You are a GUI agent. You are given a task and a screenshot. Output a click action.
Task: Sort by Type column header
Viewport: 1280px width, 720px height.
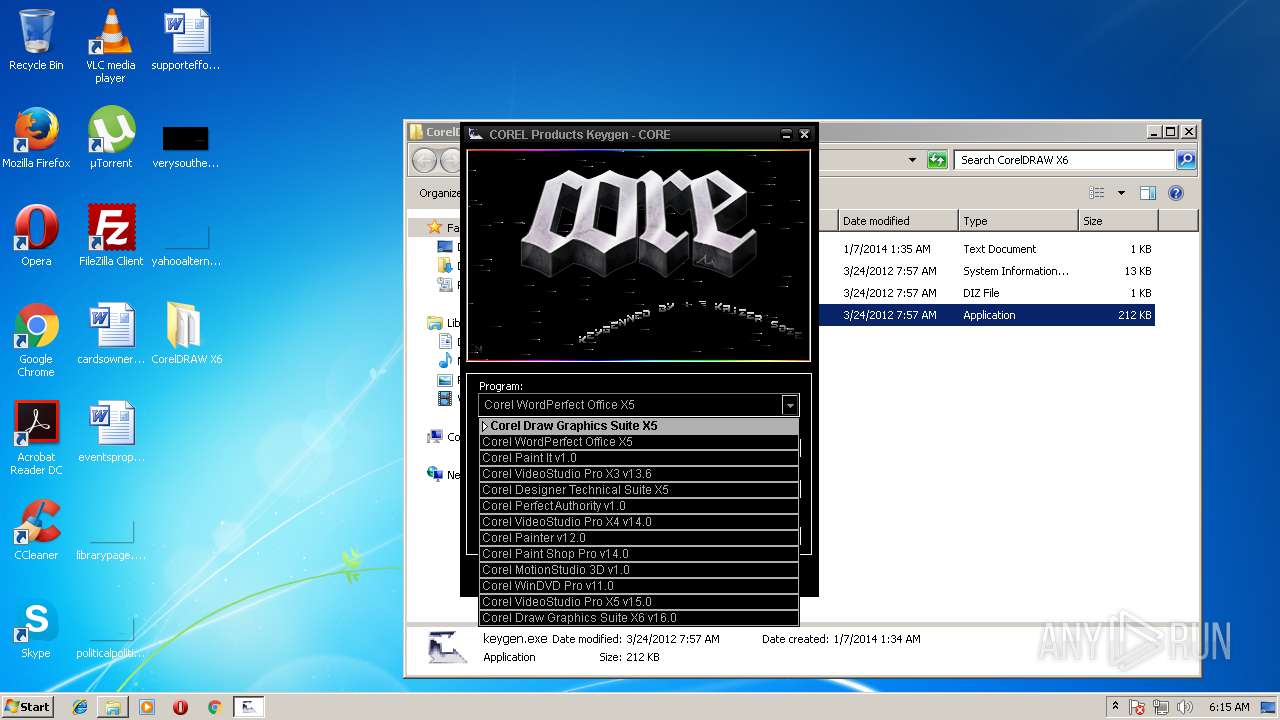coord(1018,221)
